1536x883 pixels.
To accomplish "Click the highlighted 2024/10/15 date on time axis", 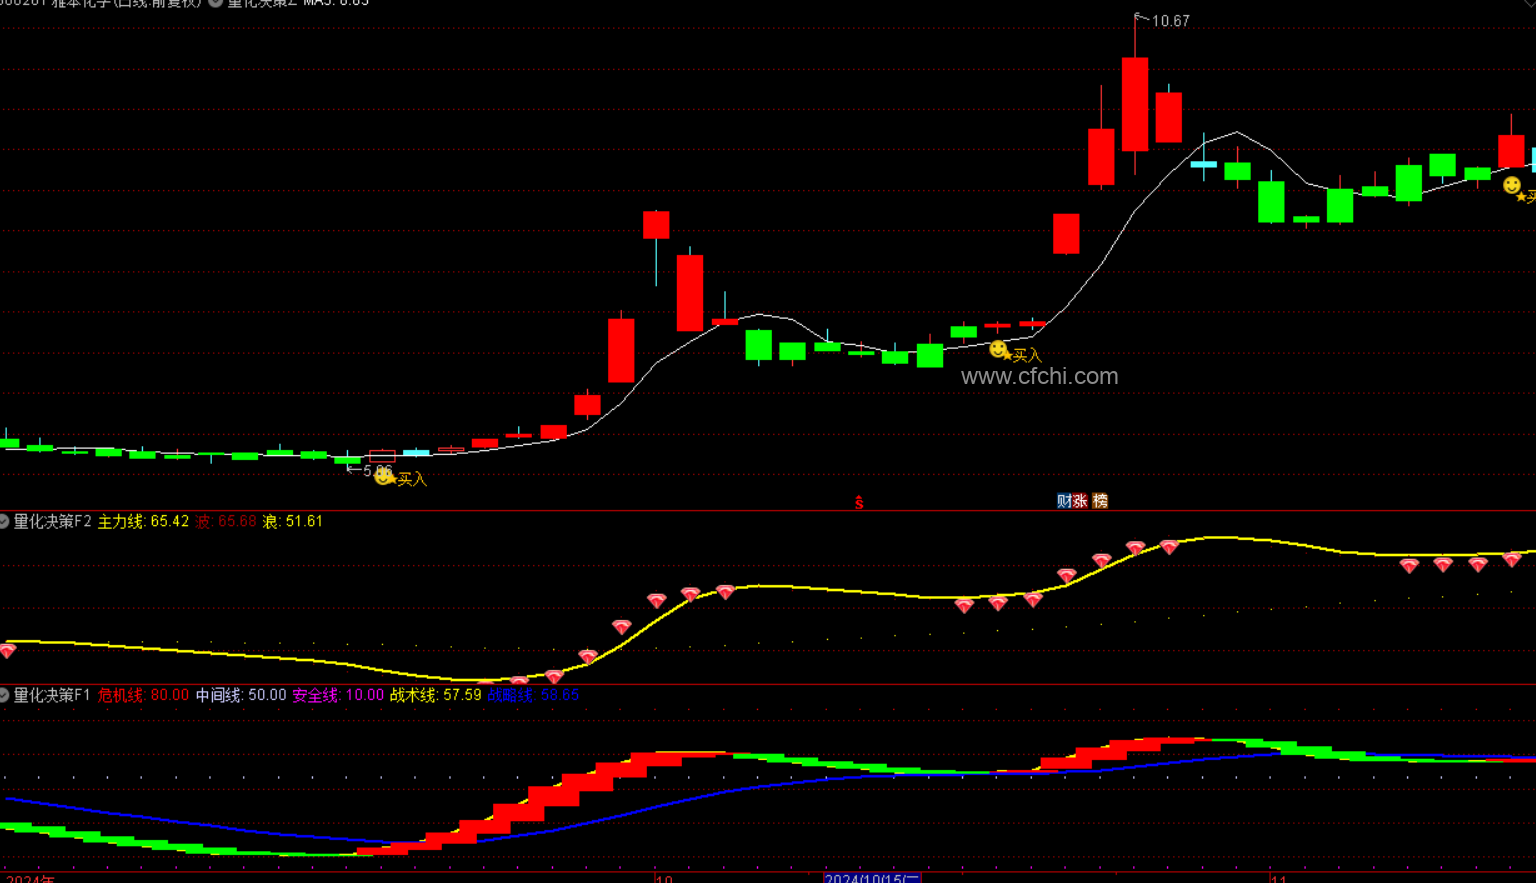I will 871,878.
